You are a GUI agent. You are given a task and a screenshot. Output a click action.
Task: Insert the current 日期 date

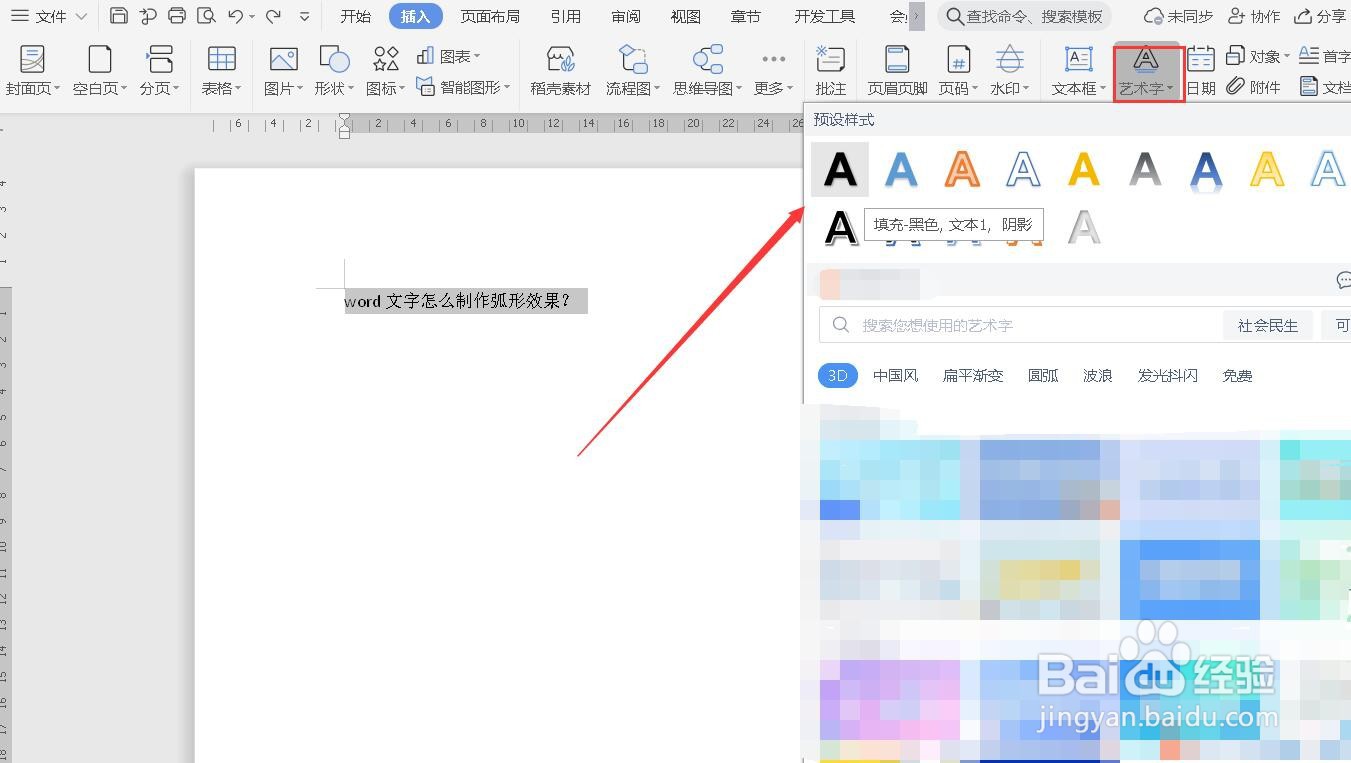click(1199, 70)
